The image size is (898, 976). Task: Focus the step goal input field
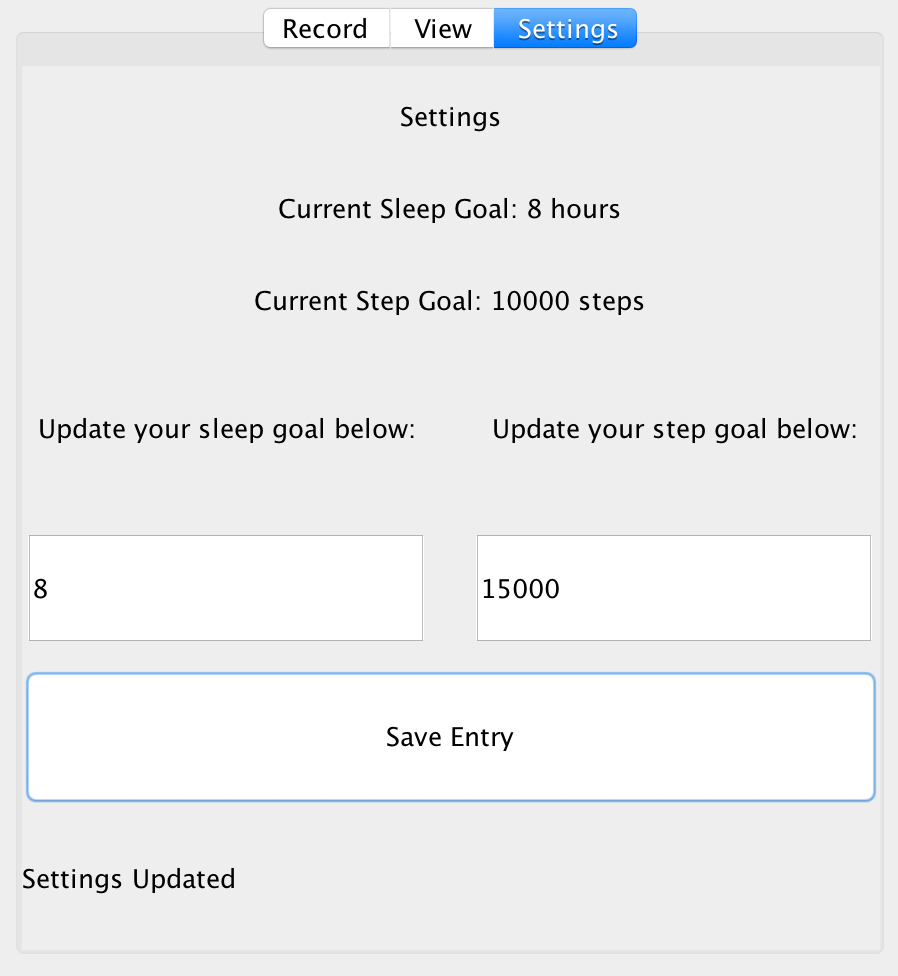tap(674, 588)
